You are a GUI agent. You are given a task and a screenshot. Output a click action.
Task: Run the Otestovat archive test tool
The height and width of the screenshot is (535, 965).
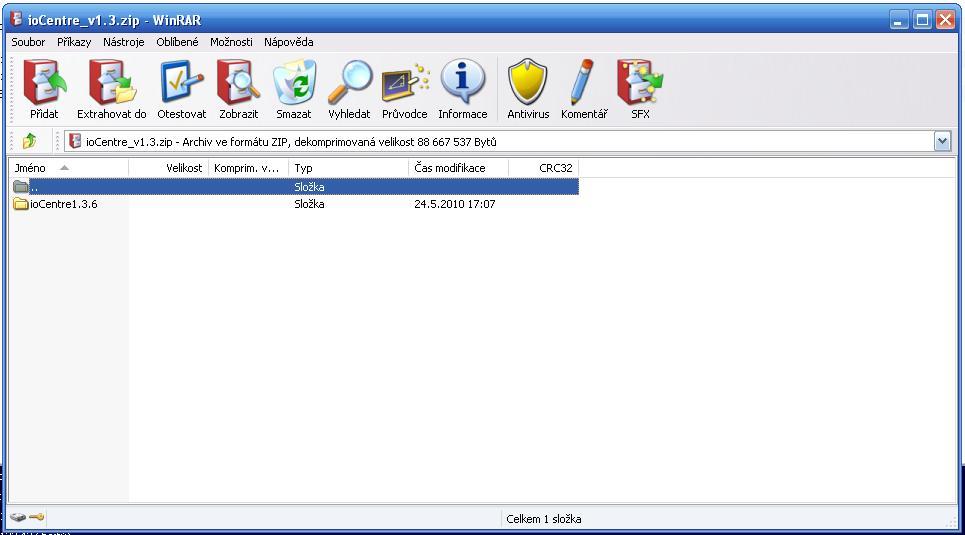point(181,88)
